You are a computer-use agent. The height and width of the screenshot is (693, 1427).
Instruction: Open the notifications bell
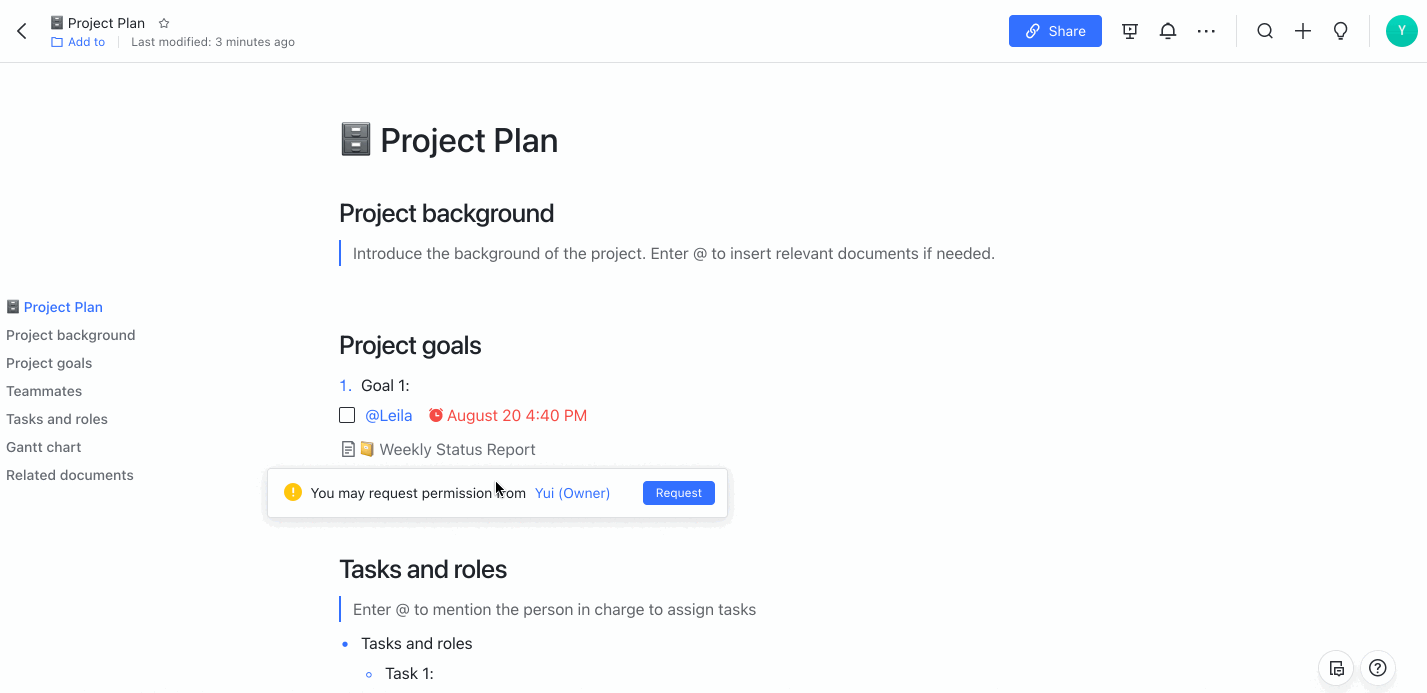pos(1167,31)
